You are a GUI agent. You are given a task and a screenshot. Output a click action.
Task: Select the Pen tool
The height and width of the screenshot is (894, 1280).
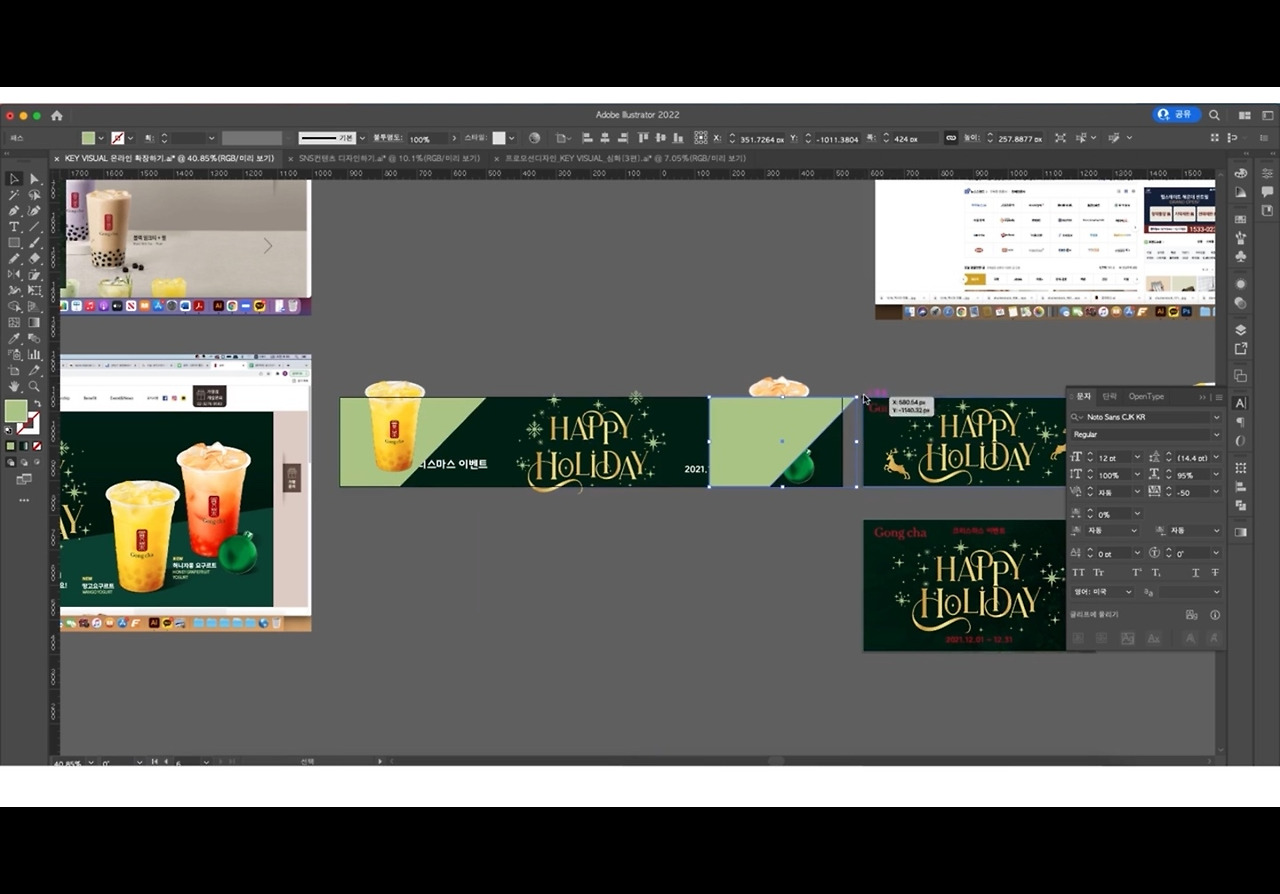(14, 211)
